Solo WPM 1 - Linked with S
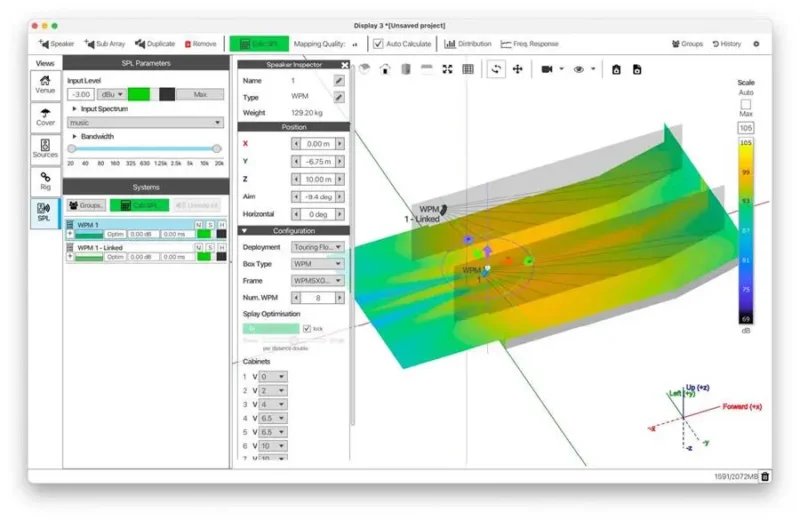Viewport: 800px width, 520px height. [210, 247]
